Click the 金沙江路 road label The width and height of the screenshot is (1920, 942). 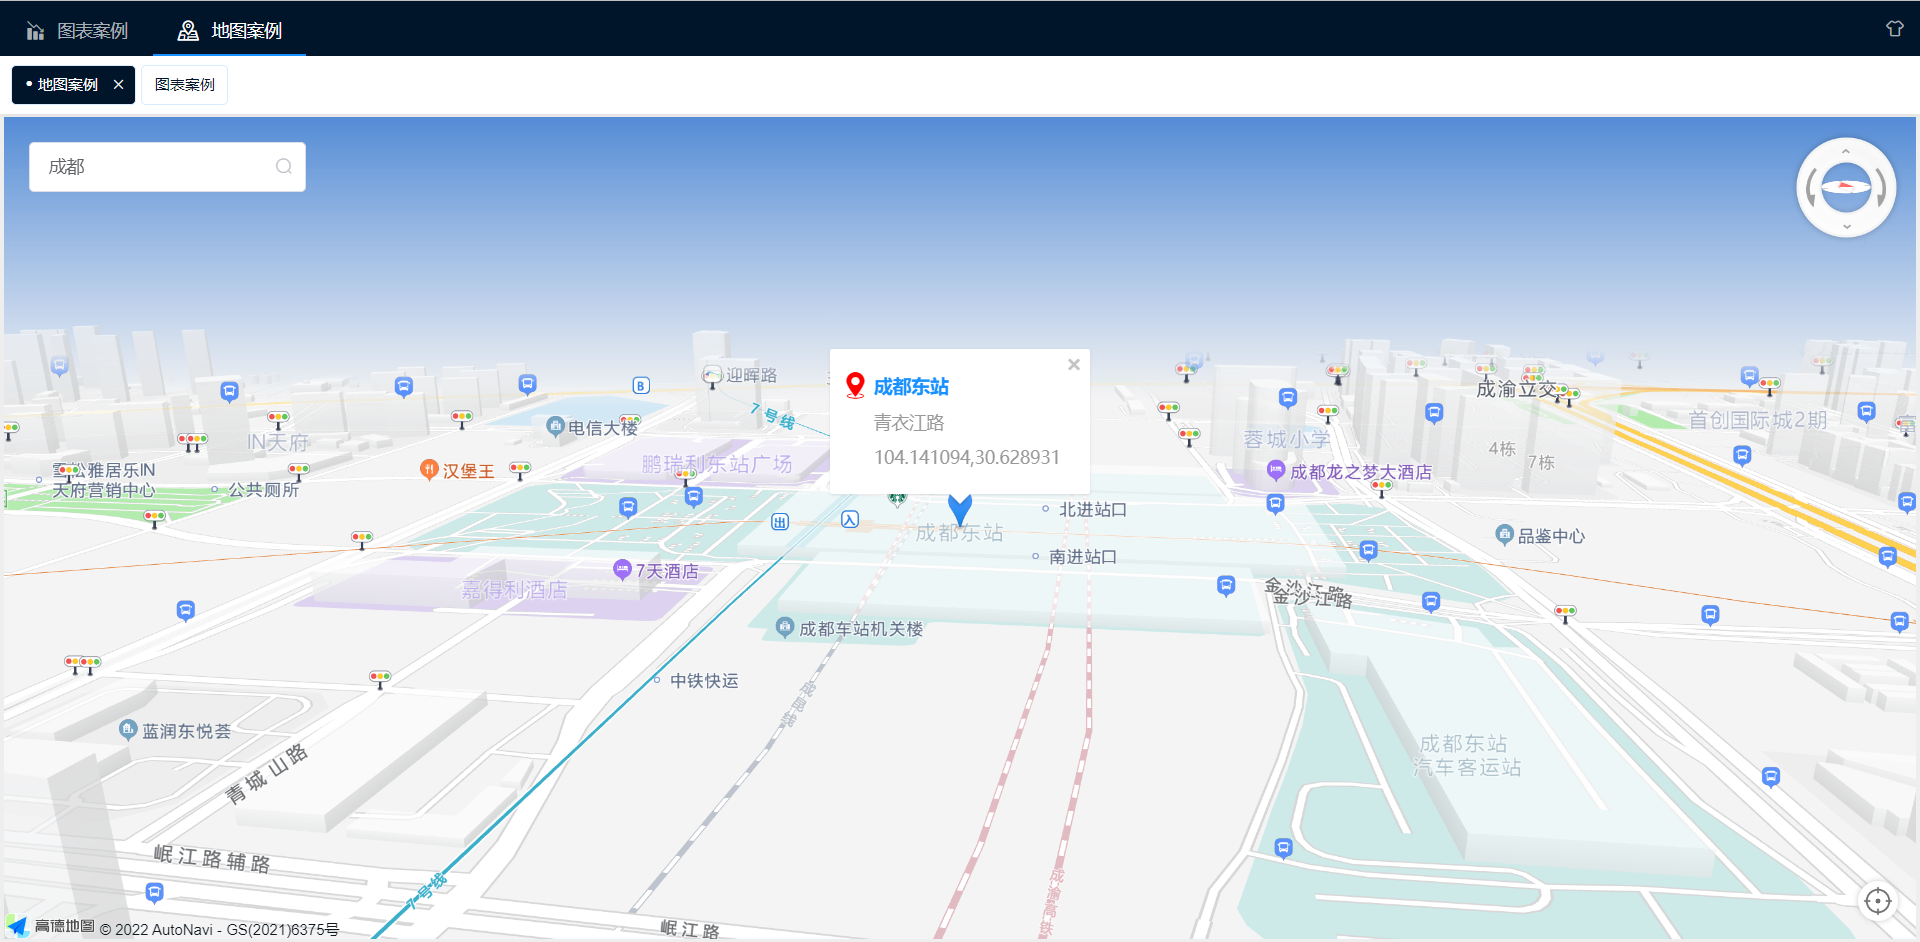pos(1308,593)
